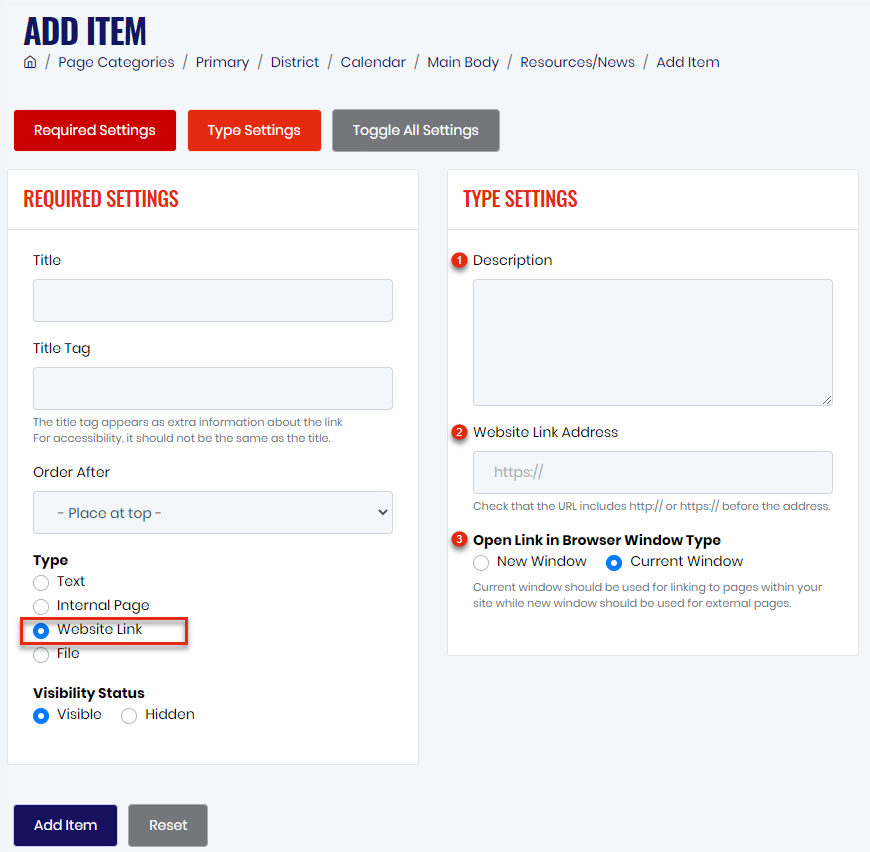Click Toggle All Settings button
Screen dimensions: 870x852
[x=416, y=130]
